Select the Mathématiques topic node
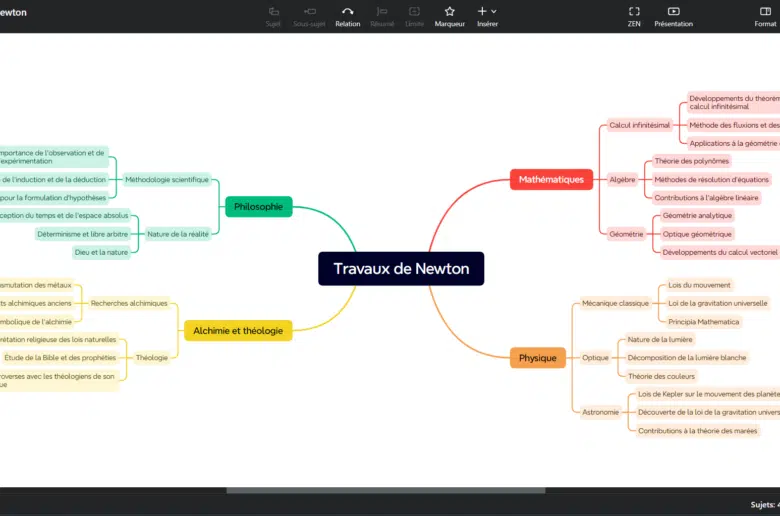The image size is (780, 516). point(551,180)
